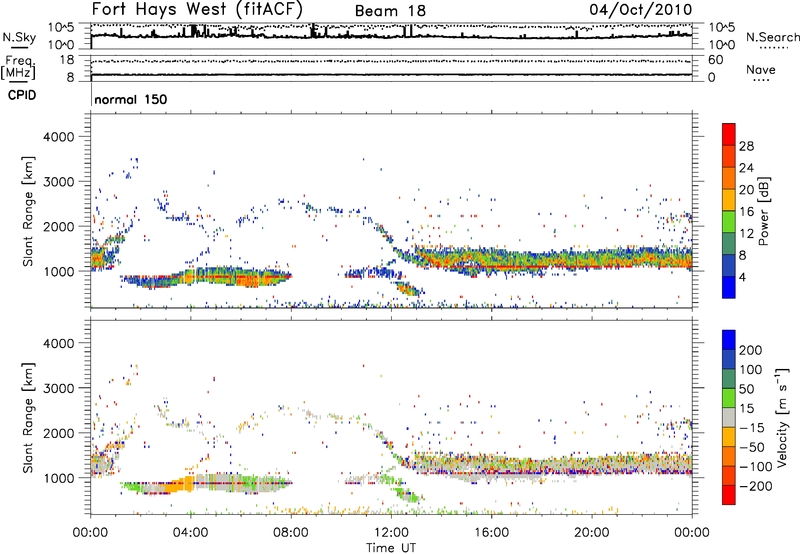Viewport: 800px width, 554px height.
Task: Click the 'Power [dB]' colorbar label
Action: (x=764, y=211)
